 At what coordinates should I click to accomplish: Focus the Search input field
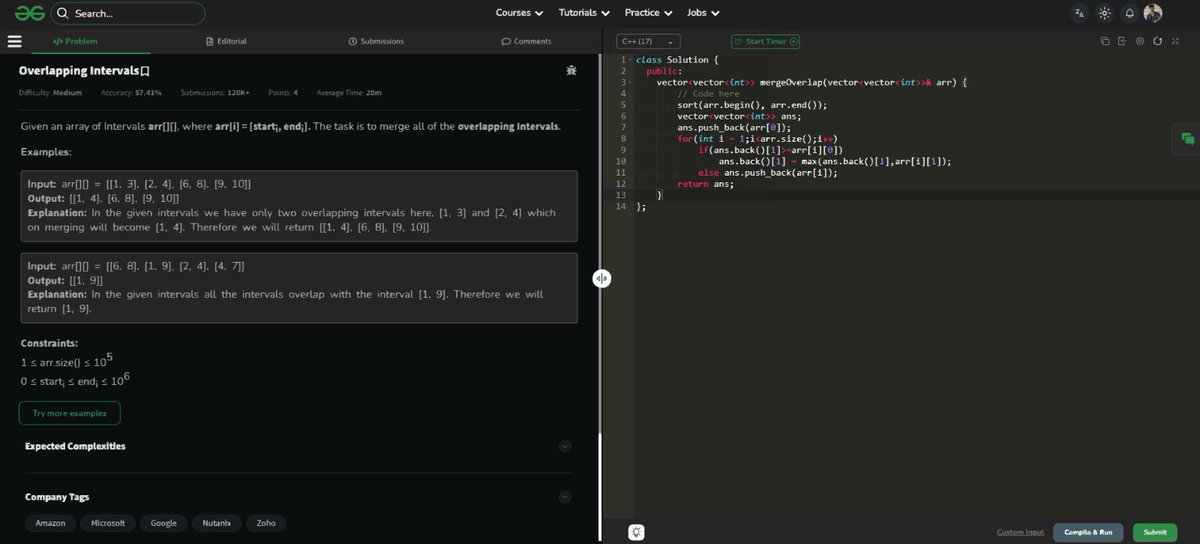(x=128, y=14)
